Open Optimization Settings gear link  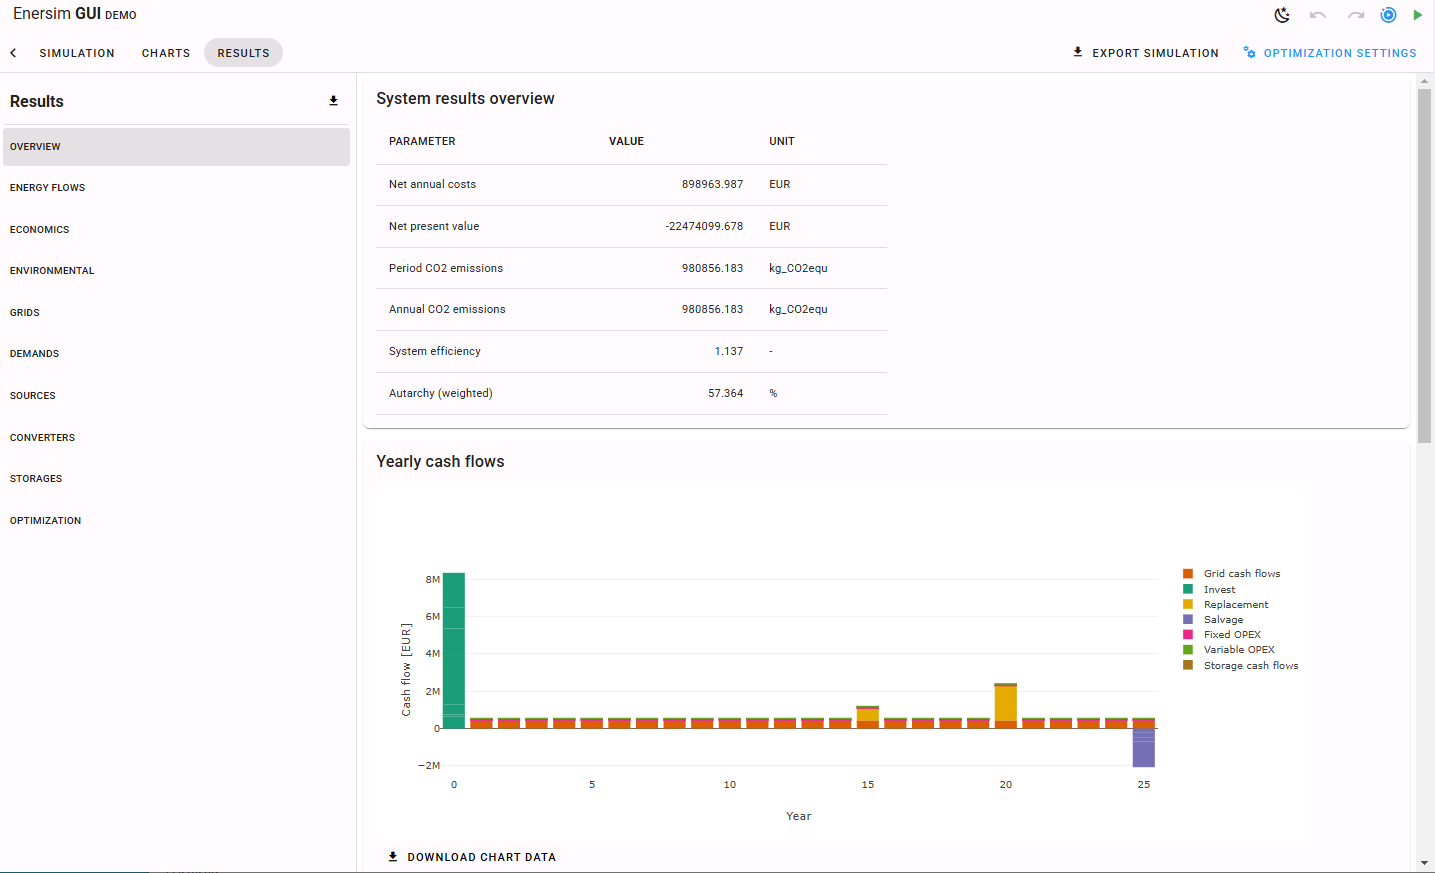1330,53
